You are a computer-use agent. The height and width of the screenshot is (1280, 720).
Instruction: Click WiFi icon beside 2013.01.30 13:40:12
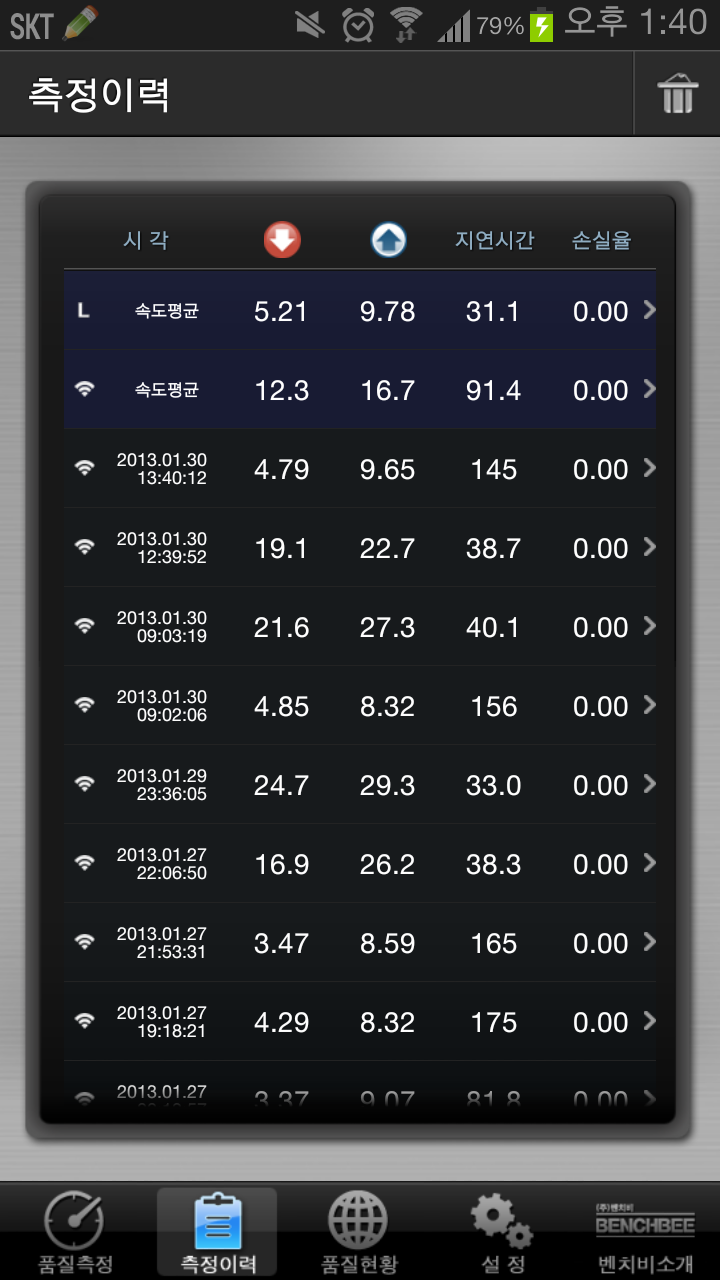pos(85,468)
